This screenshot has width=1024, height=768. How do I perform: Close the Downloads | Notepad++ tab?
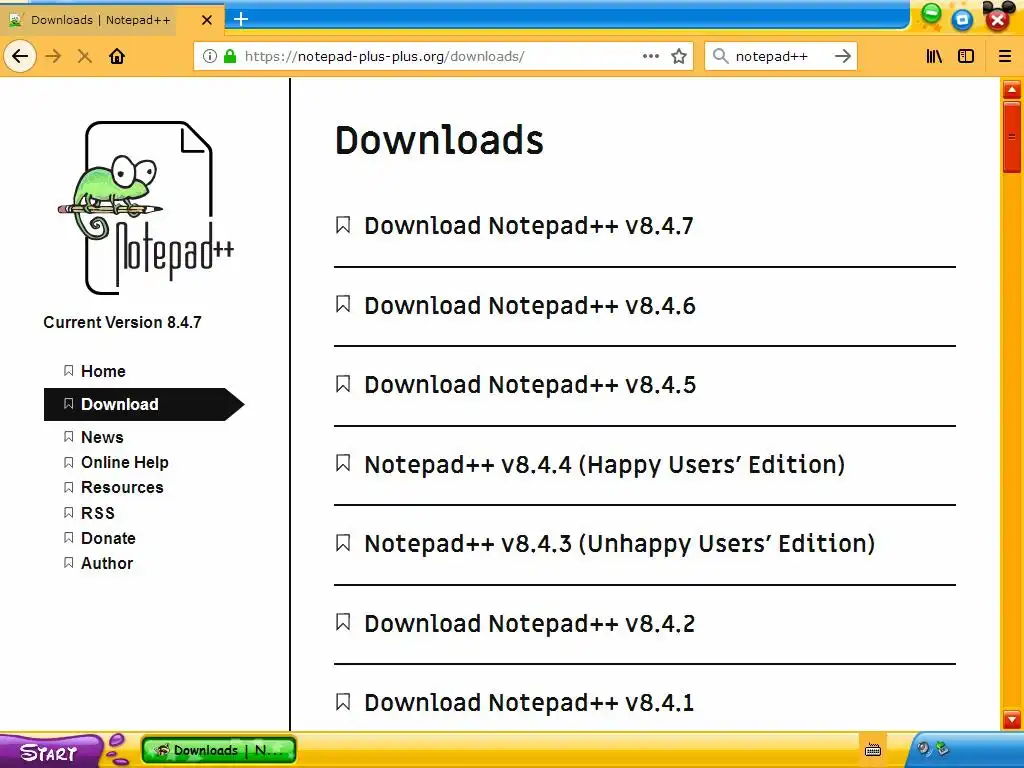pos(207,20)
